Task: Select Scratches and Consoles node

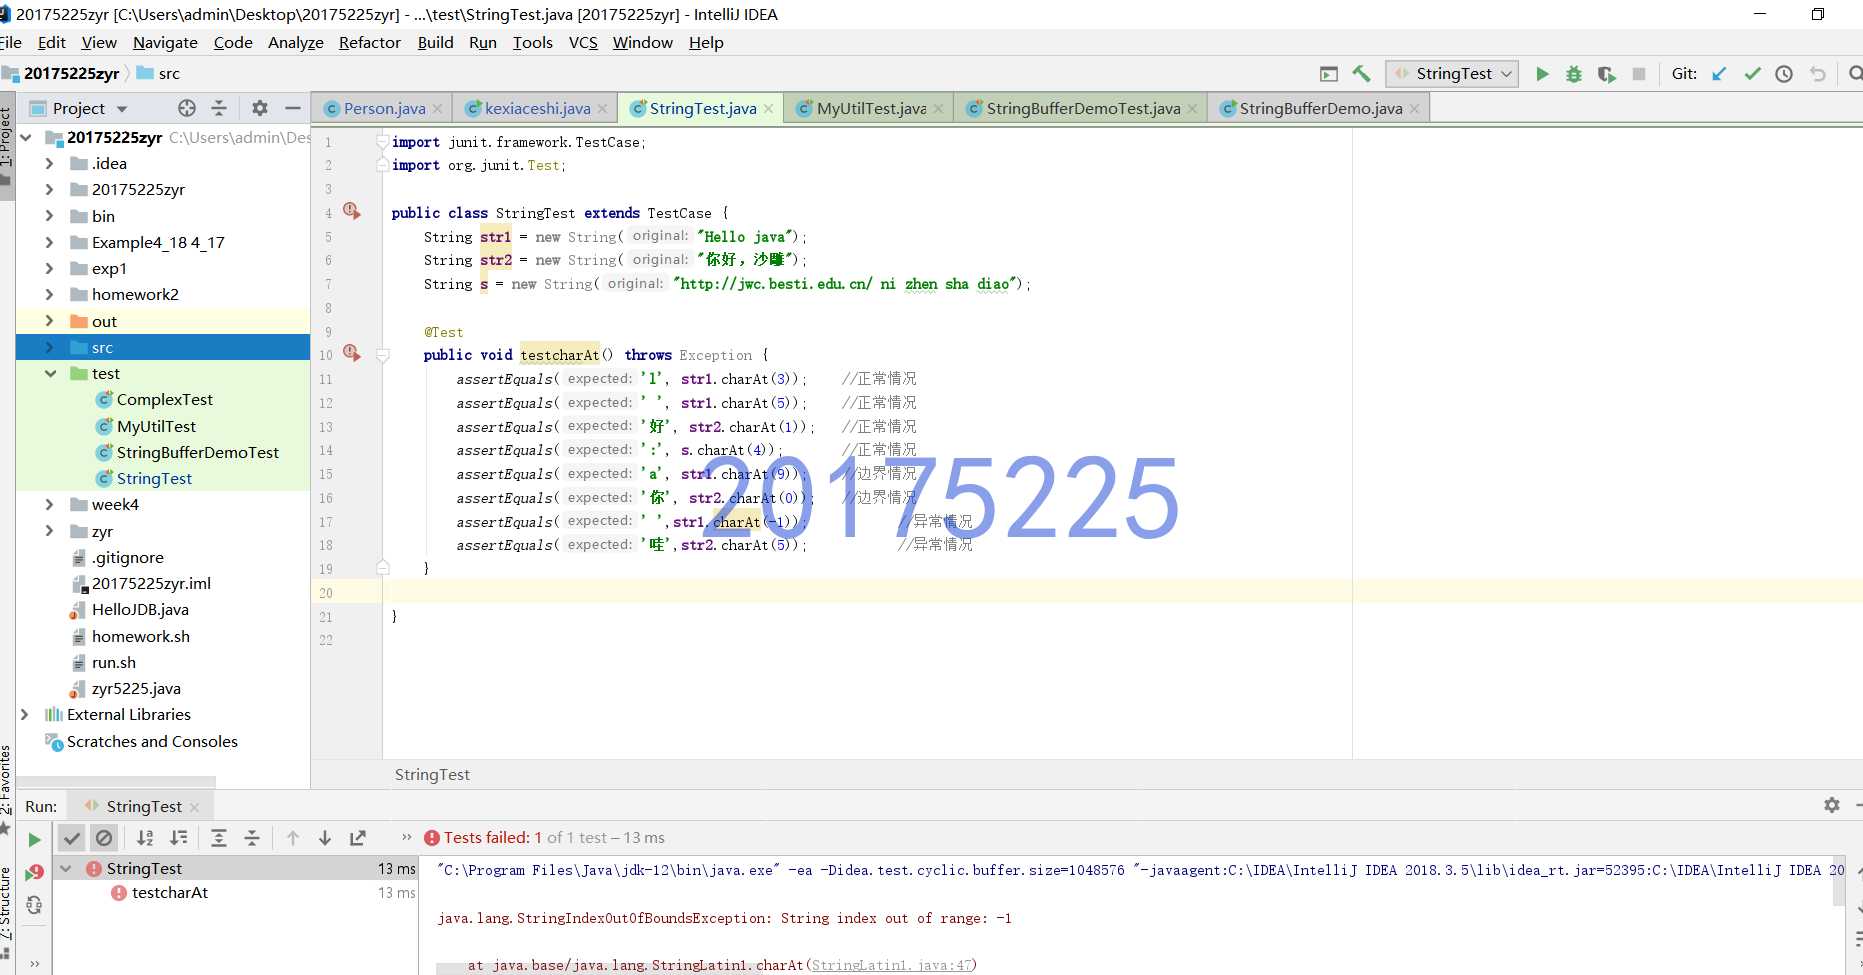Action: tap(152, 741)
